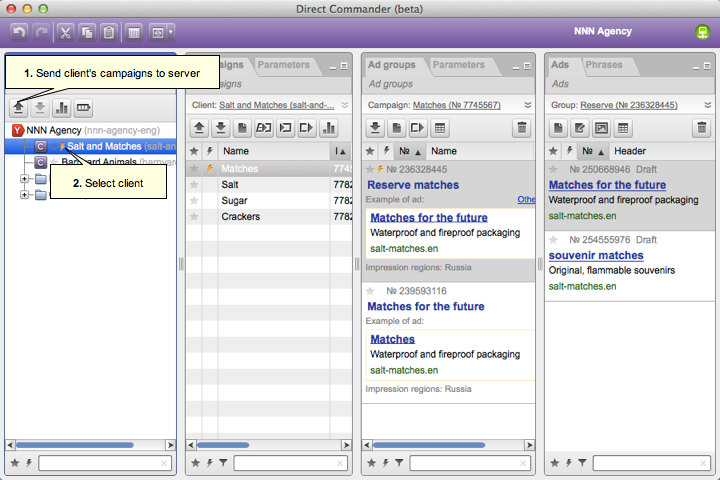Open the filter funnel in the Ad groups panel footer
This screenshot has height=480, width=720.
click(399, 463)
